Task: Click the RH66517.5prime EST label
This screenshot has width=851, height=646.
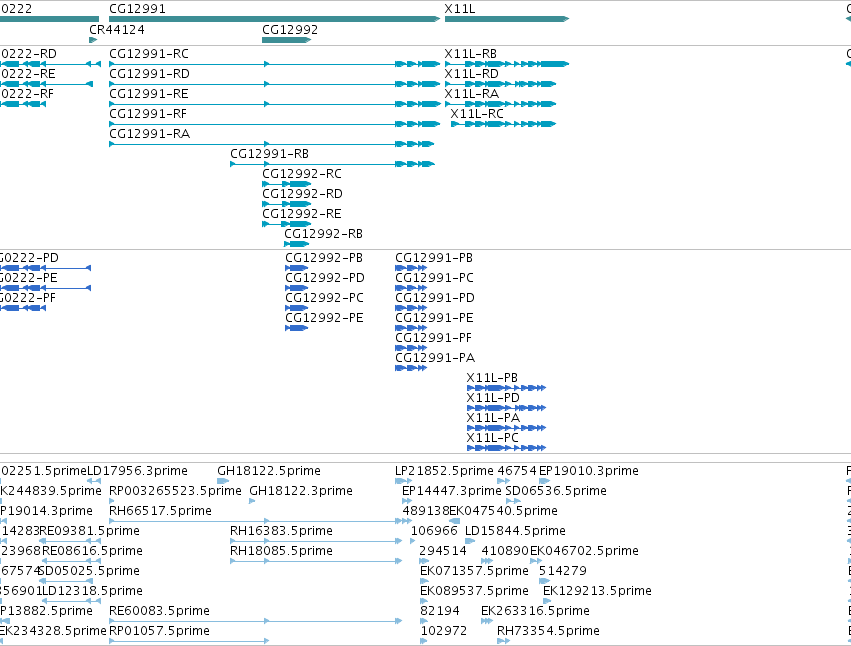Action: point(160,511)
